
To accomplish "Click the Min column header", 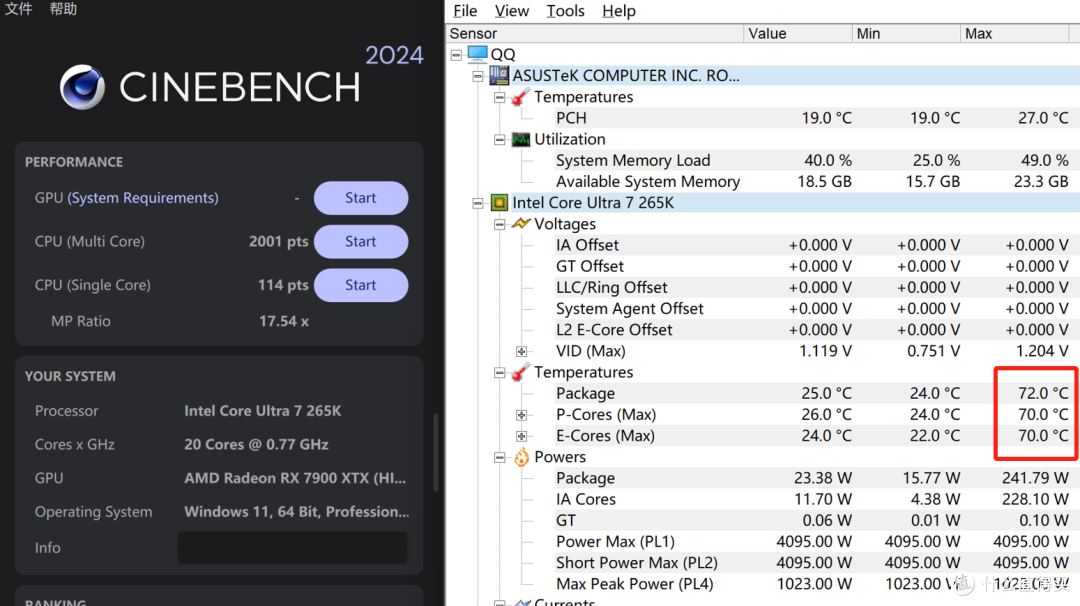I will point(906,33).
